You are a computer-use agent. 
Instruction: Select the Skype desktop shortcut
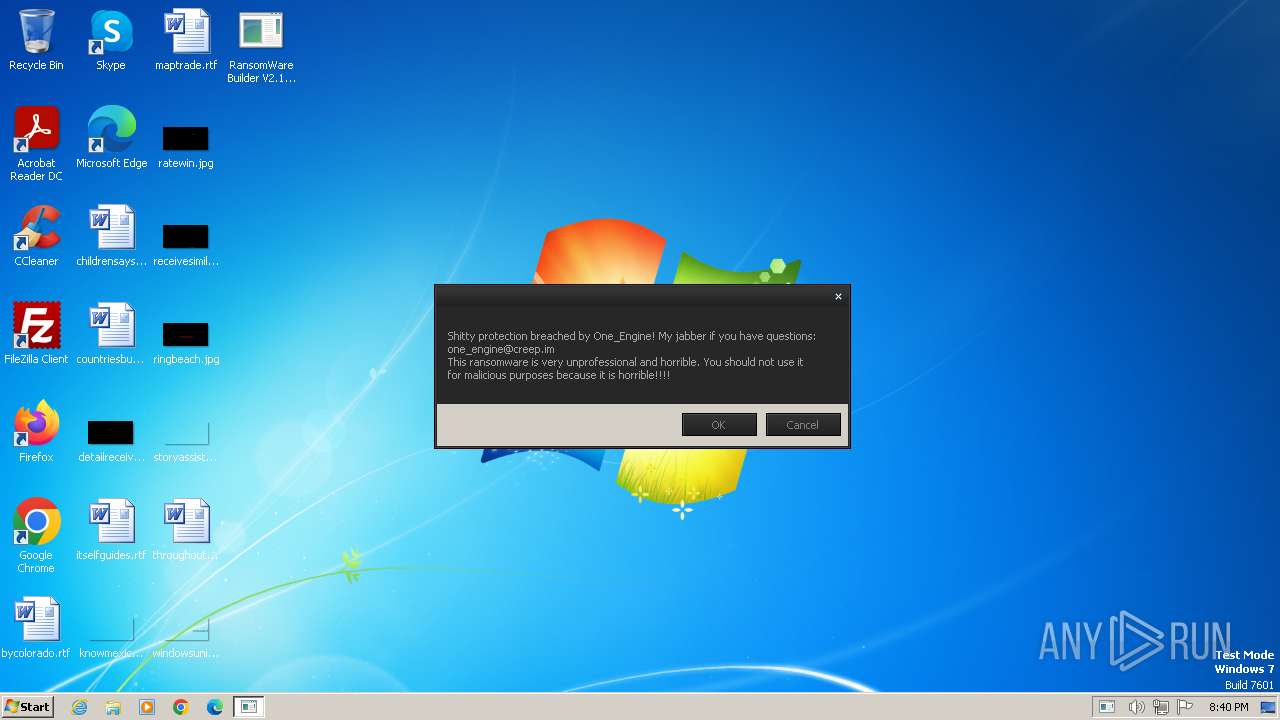(x=111, y=42)
